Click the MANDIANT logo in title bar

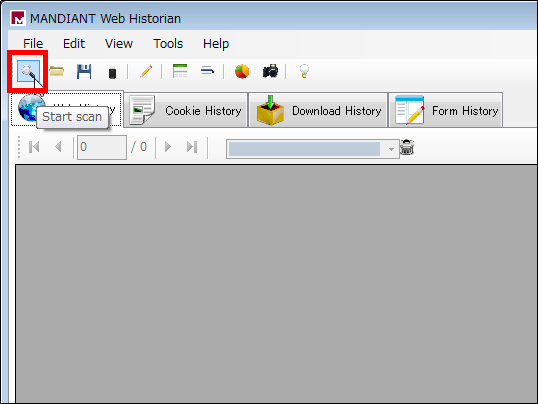click(18, 18)
